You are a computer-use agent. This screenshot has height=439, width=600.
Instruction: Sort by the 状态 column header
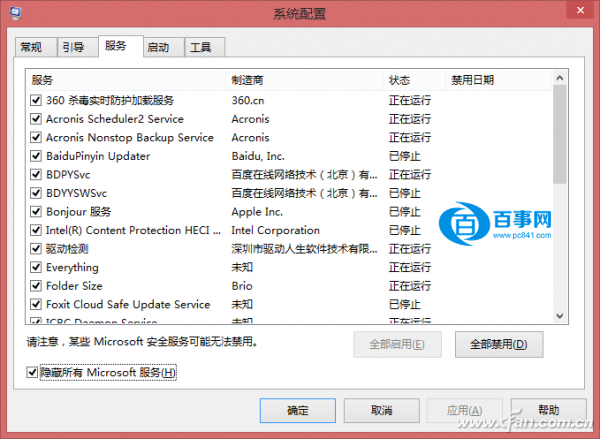click(414, 80)
